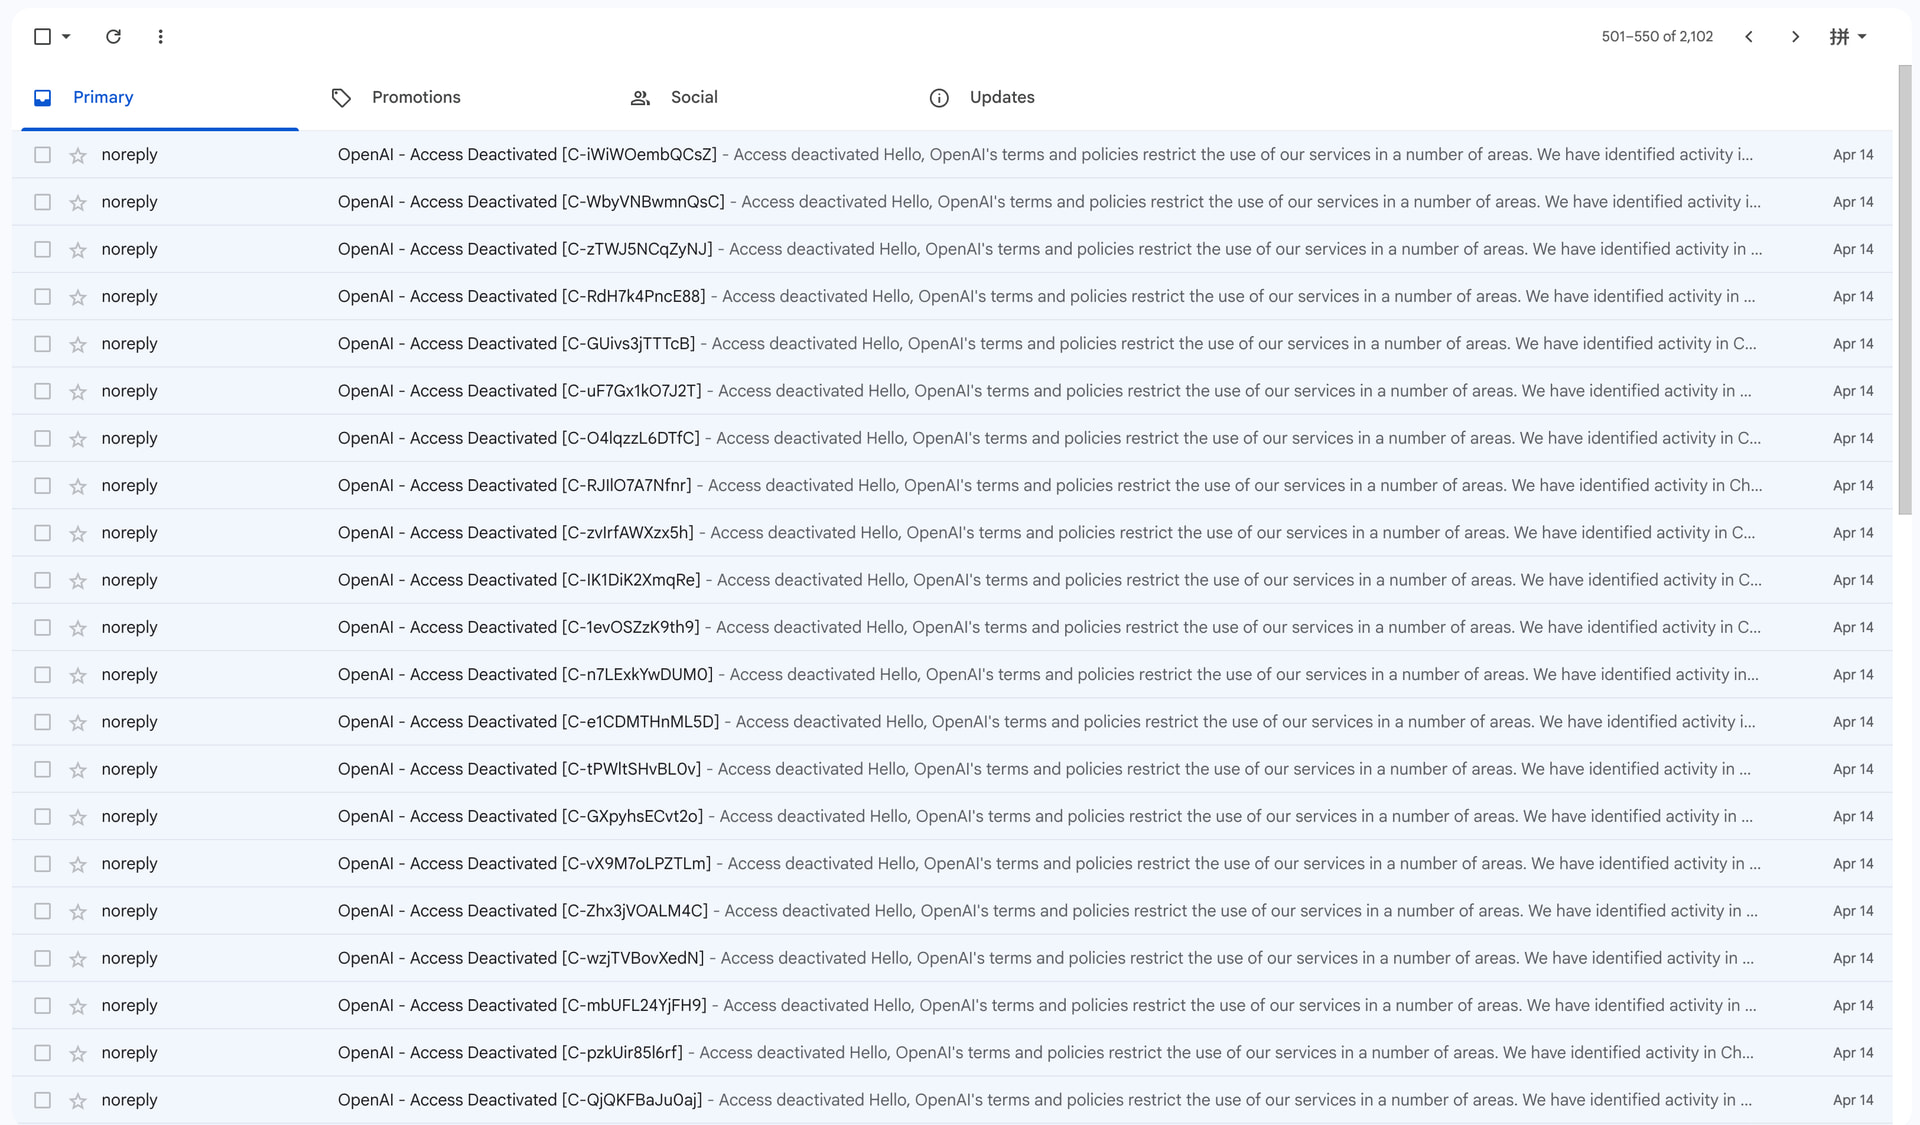Go to the newer page of emails

(1749, 36)
